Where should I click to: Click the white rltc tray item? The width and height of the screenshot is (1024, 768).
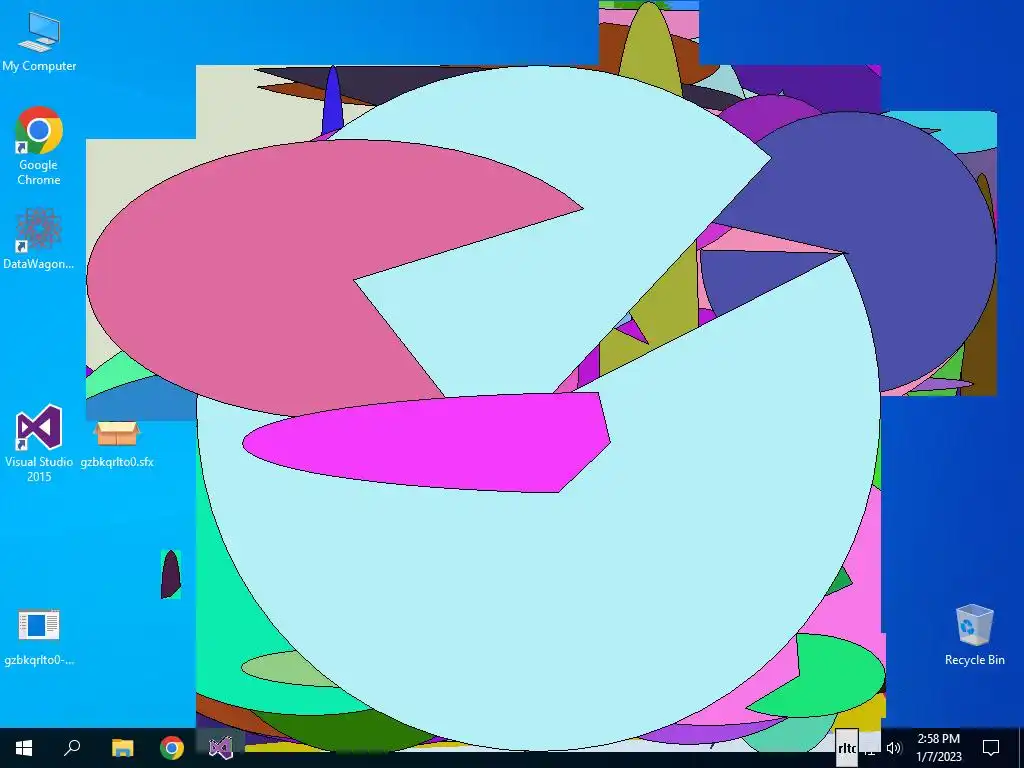click(x=847, y=748)
